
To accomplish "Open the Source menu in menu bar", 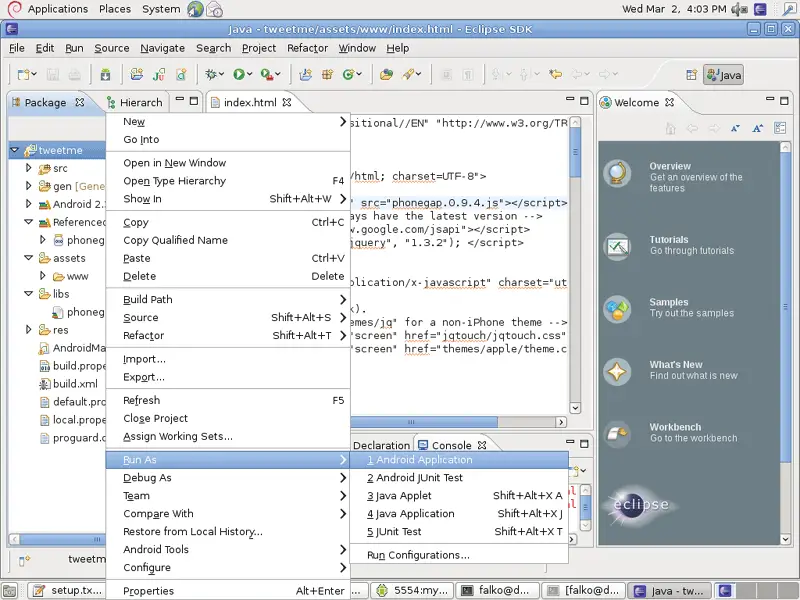I will (x=111, y=48).
